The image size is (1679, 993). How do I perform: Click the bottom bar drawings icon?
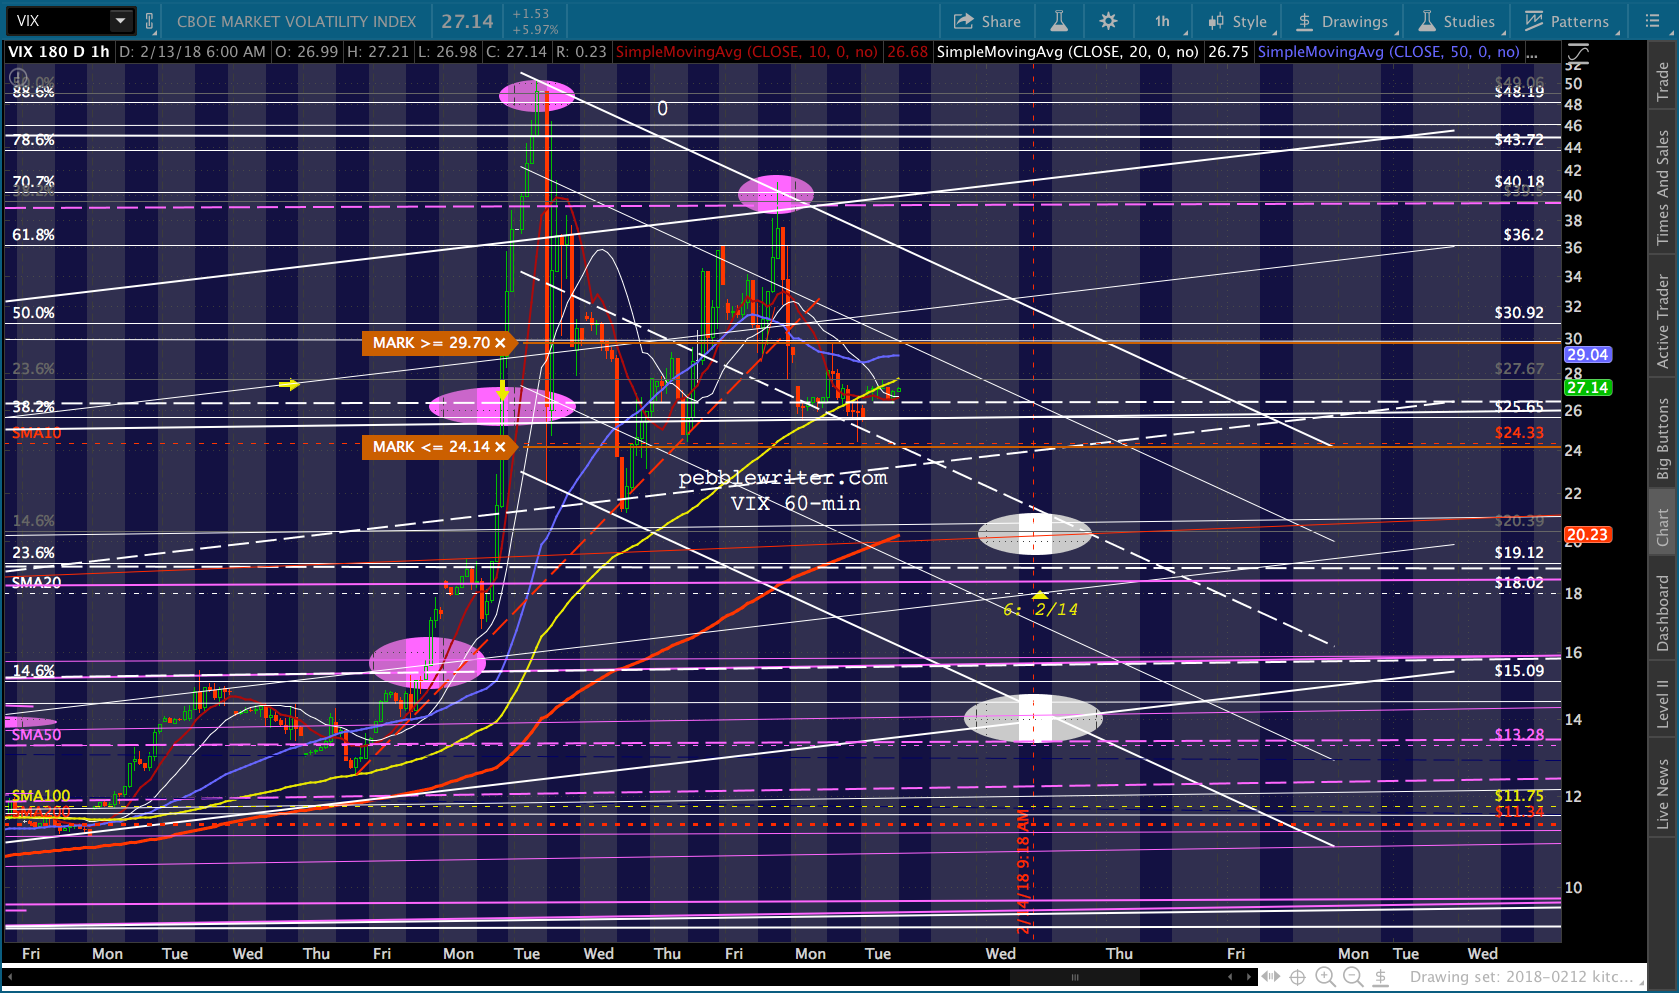1381,977
